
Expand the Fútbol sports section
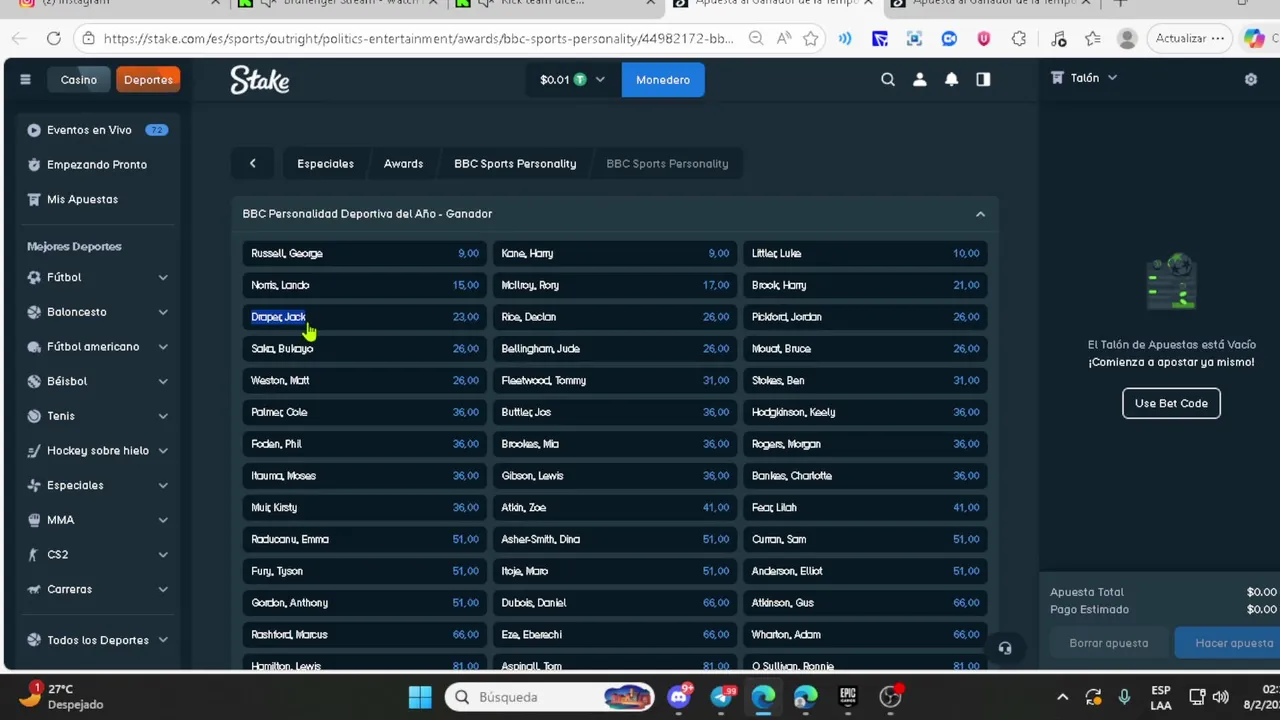[x=163, y=277]
